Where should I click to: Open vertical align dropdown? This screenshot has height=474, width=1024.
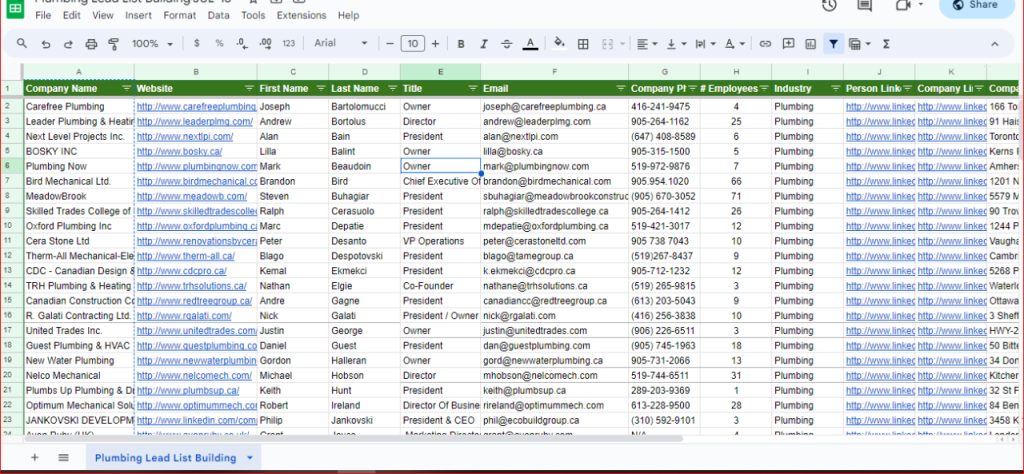click(677, 44)
